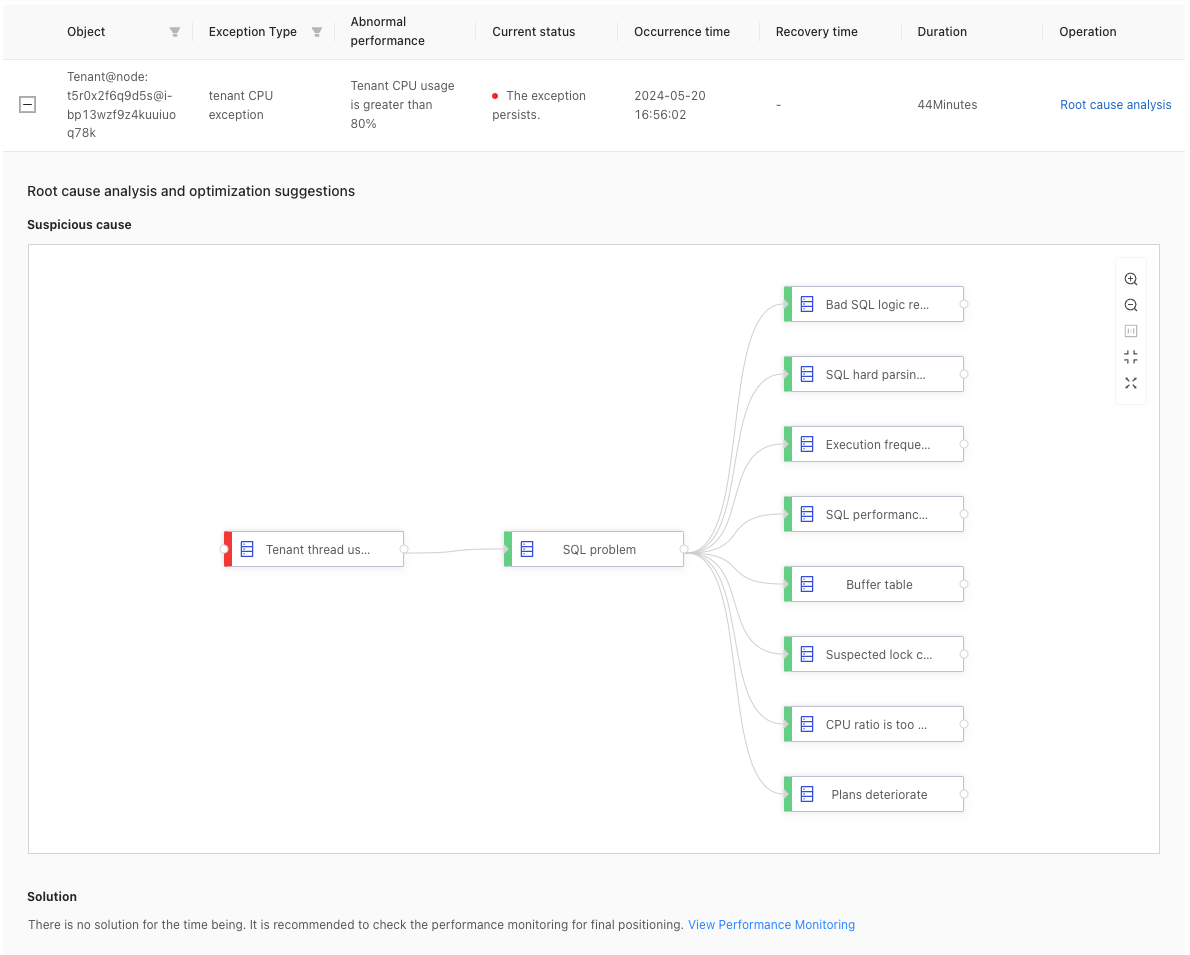Open the View Performance Monitoring link
Image resolution: width=1190 pixels, height=955 pixels.
pos(771,925)
